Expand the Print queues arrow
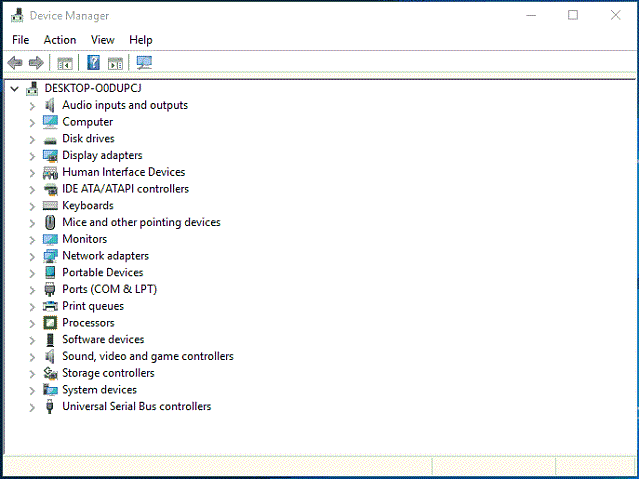639x479 pixels. pyautogui.click(x=32, y=307)
